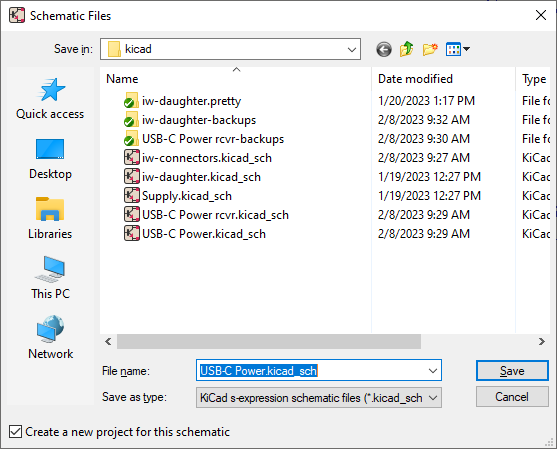Click the Cancel button

[x=512, y=397]
